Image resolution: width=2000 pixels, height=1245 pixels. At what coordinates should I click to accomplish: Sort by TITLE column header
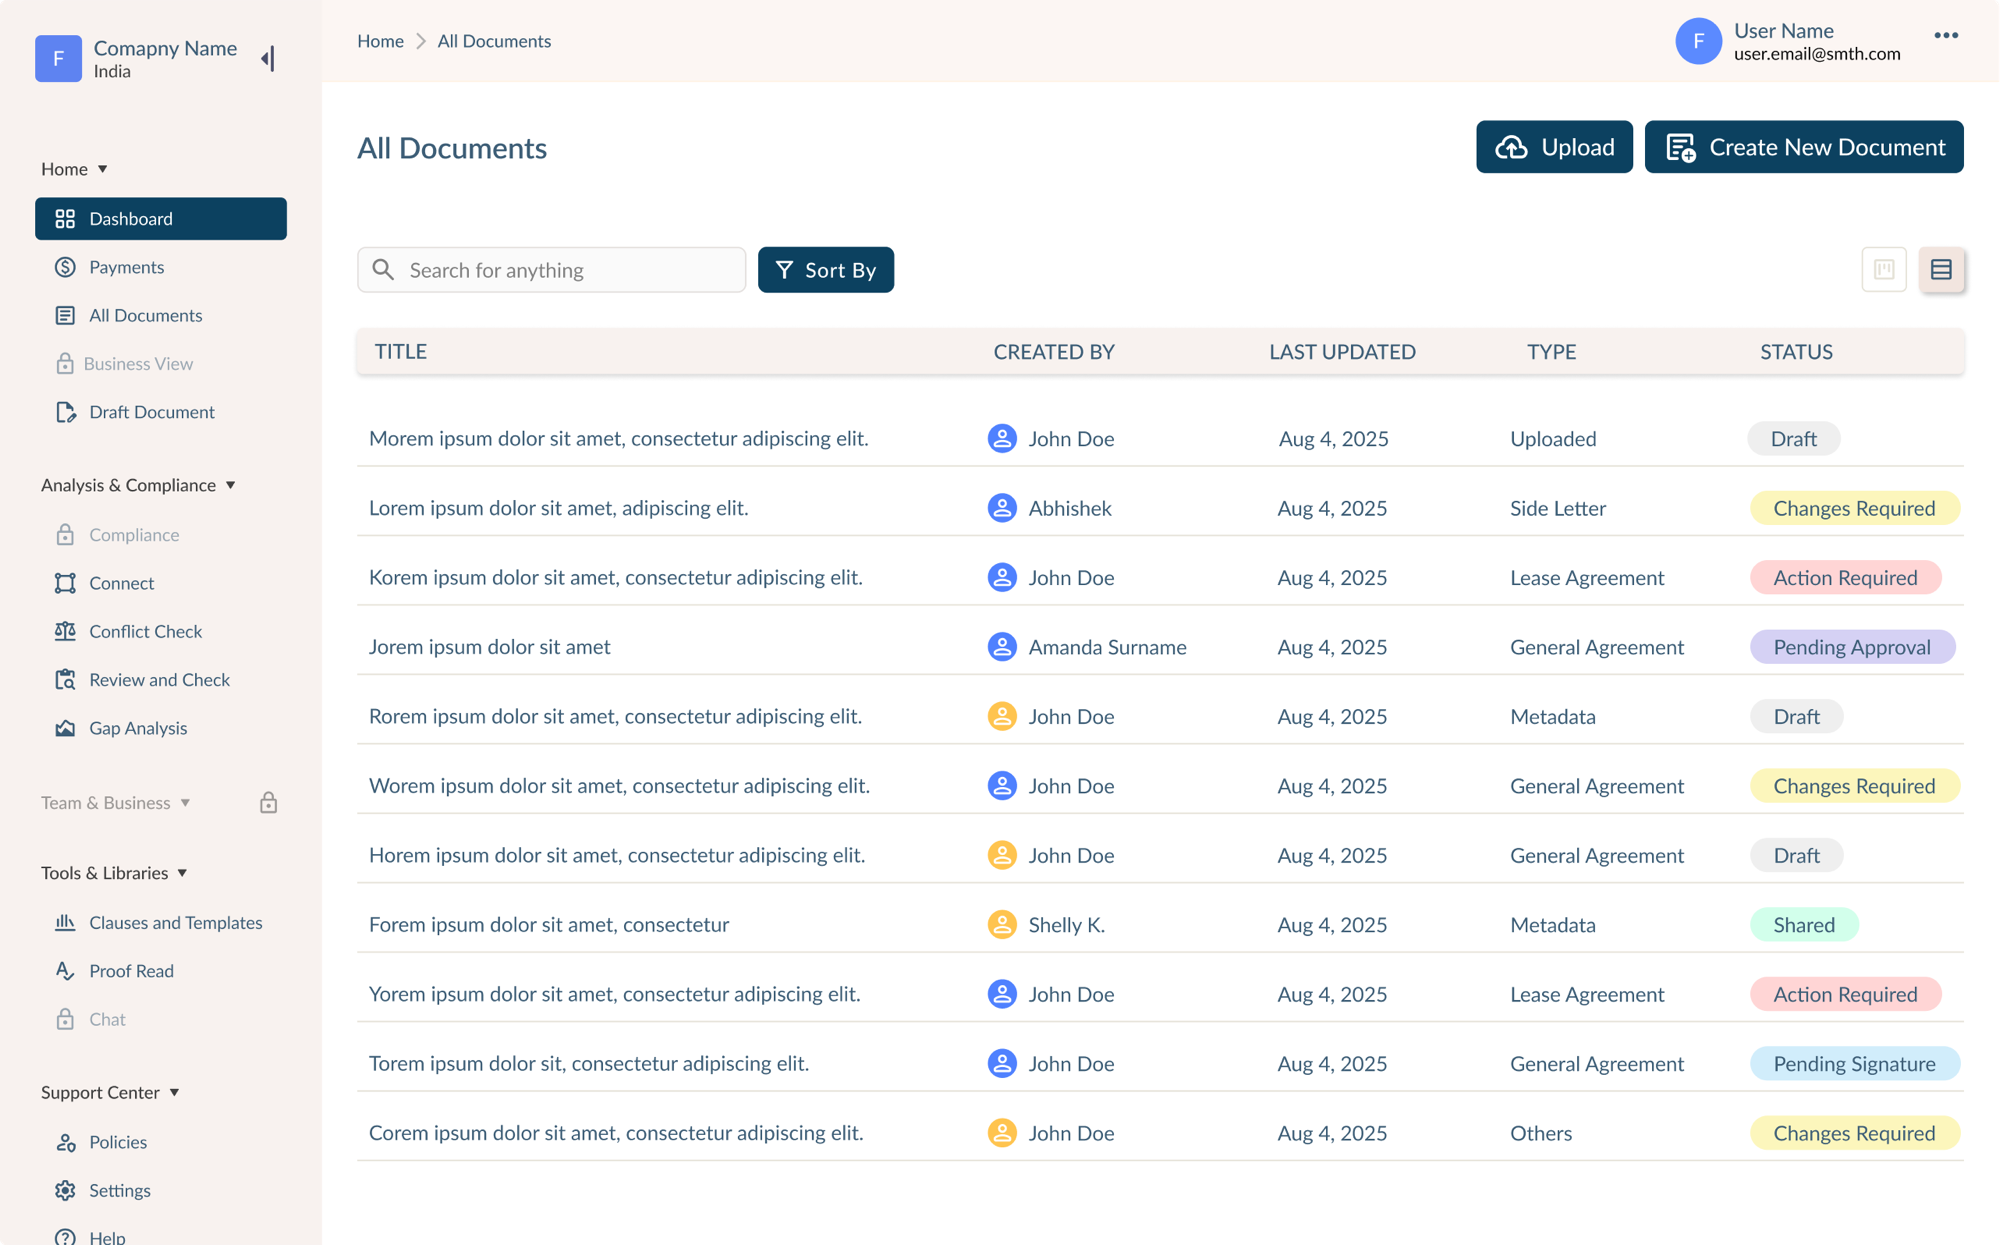click(x=400, y=351)
